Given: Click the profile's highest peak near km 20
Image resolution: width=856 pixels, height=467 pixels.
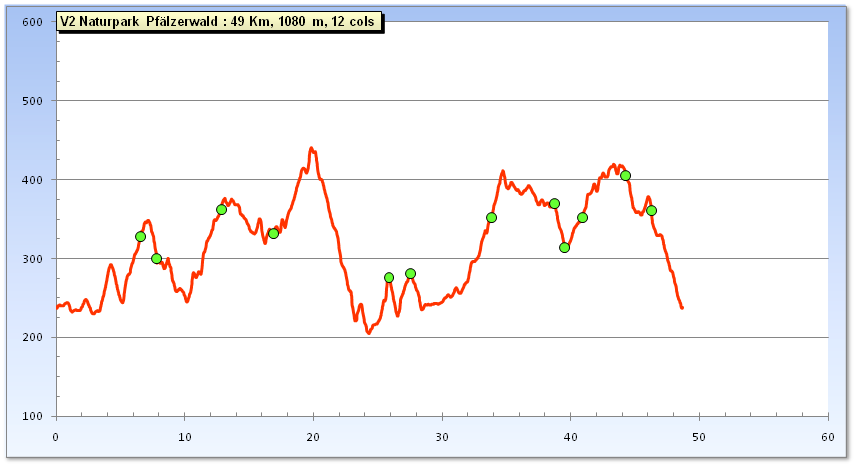Looking at the screenshot, I should 311,148.
